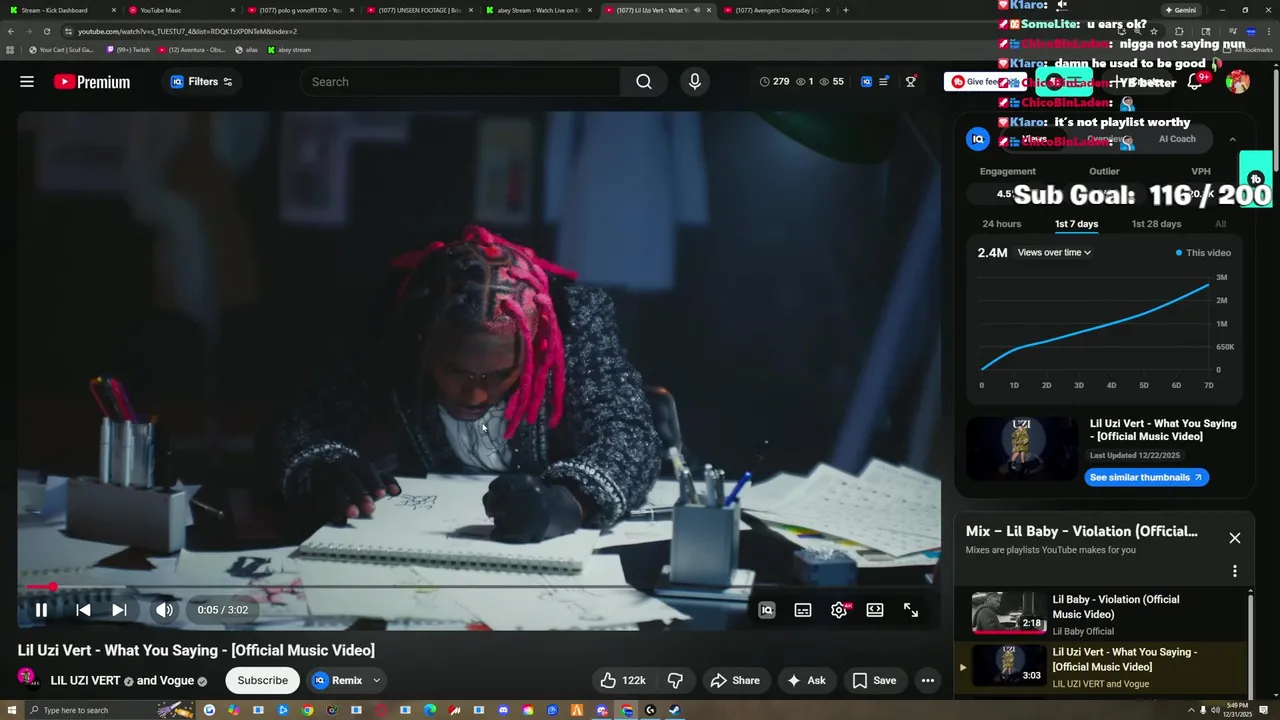Click the vidIQ icon in player controls

767,610
